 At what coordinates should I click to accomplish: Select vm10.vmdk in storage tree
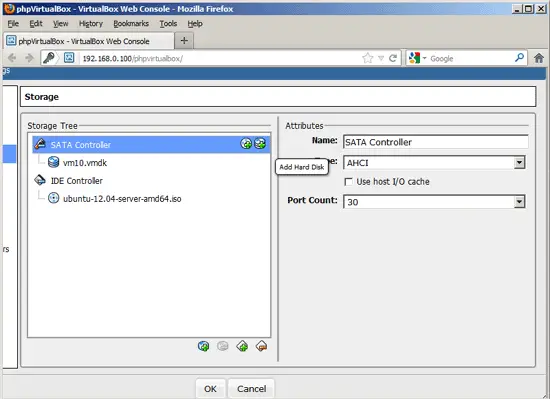coord(85,163)
